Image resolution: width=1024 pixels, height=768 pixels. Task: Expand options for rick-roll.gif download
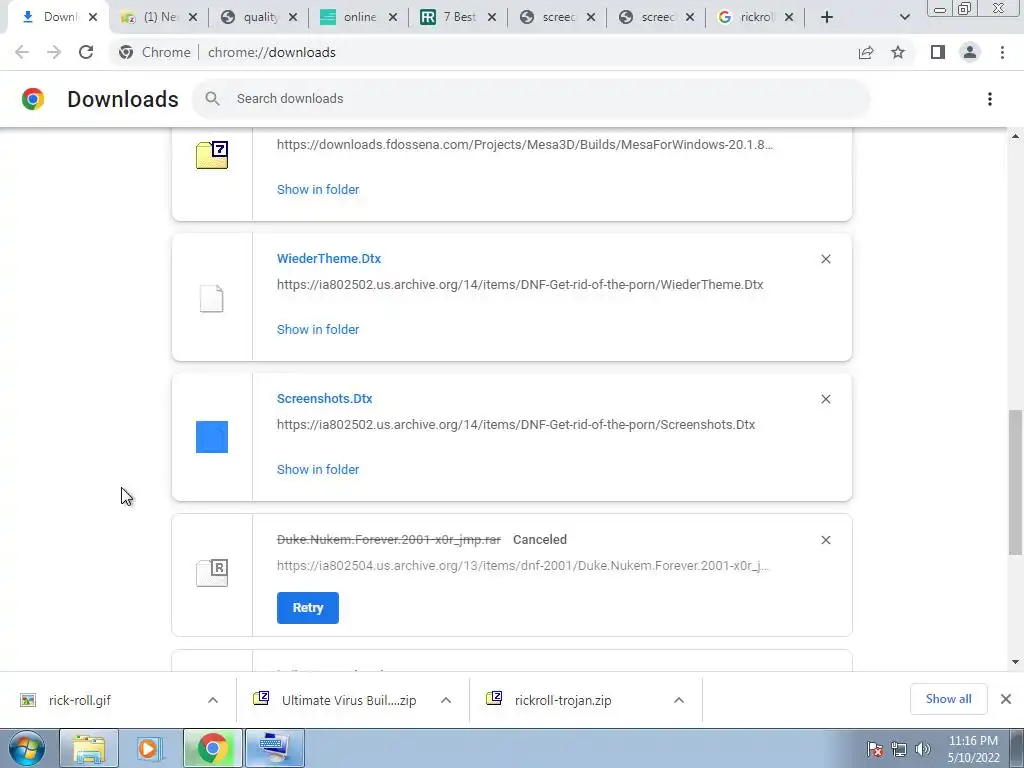coord(213,700)
